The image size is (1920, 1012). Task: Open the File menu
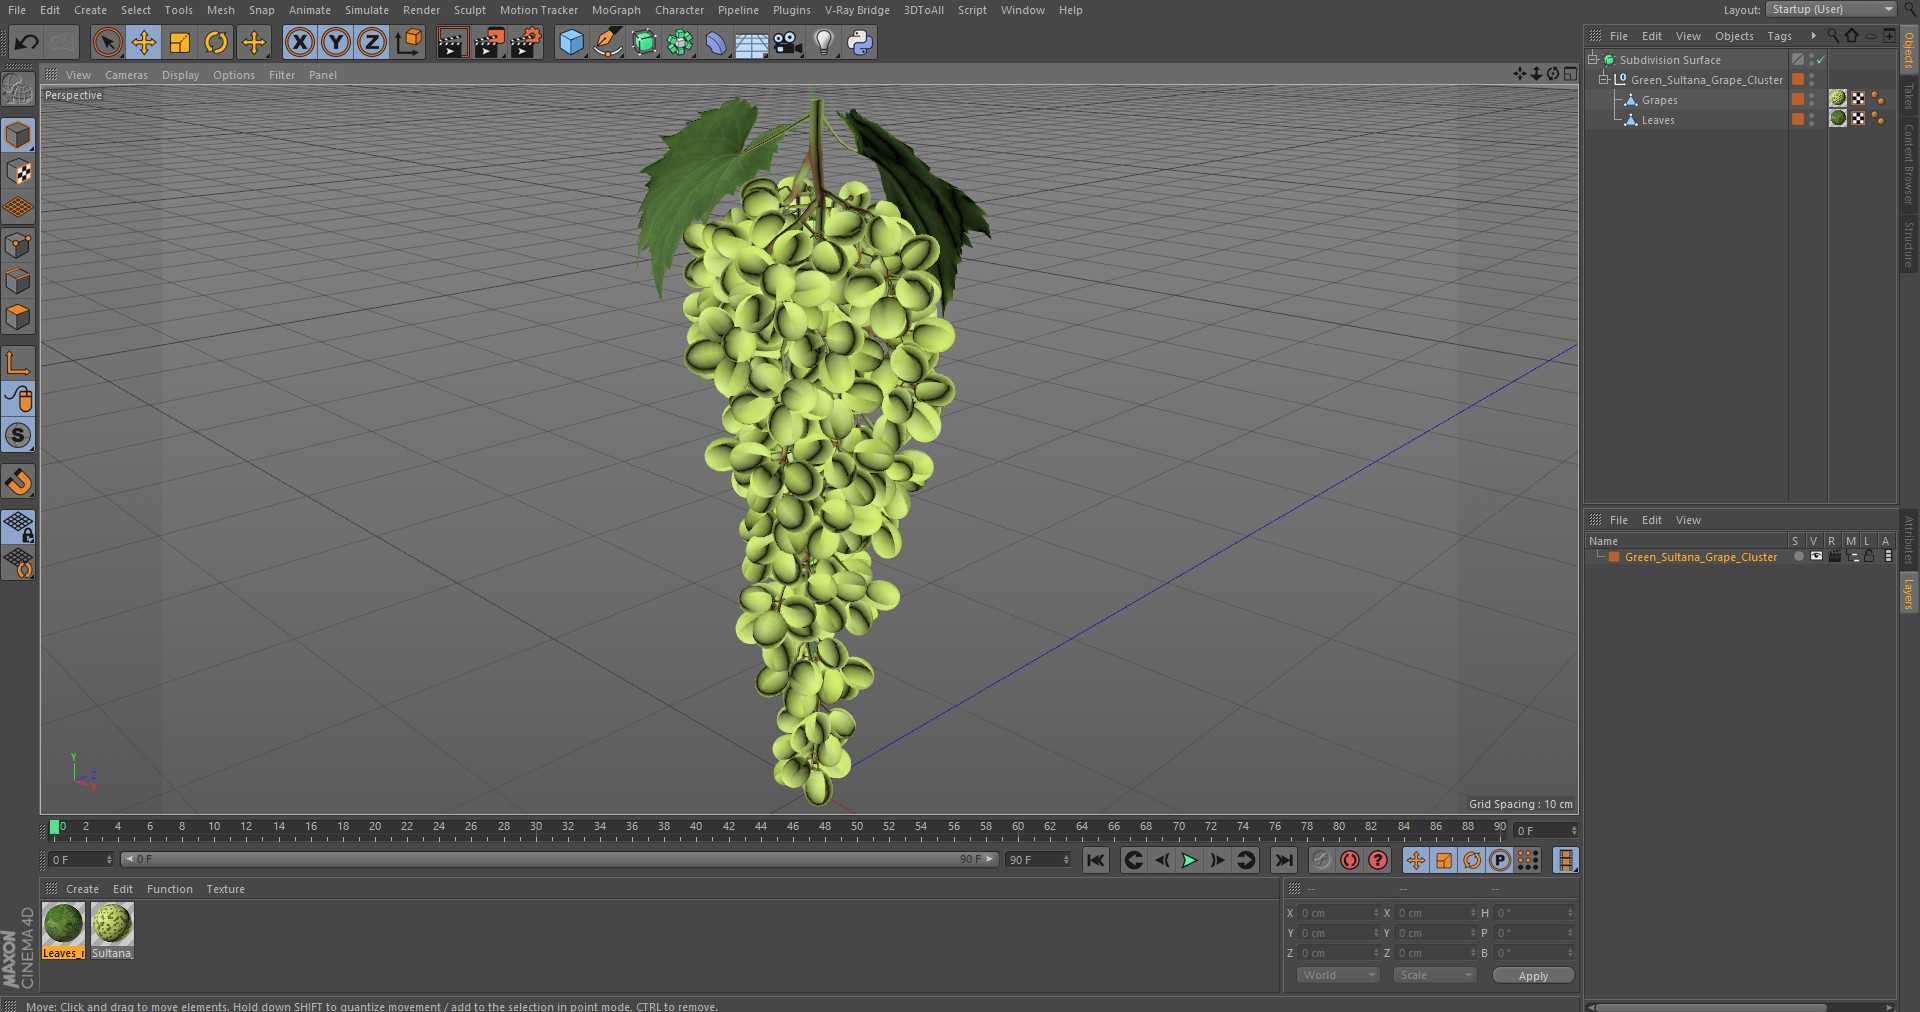pyautogui.click(x=17, y=10)
